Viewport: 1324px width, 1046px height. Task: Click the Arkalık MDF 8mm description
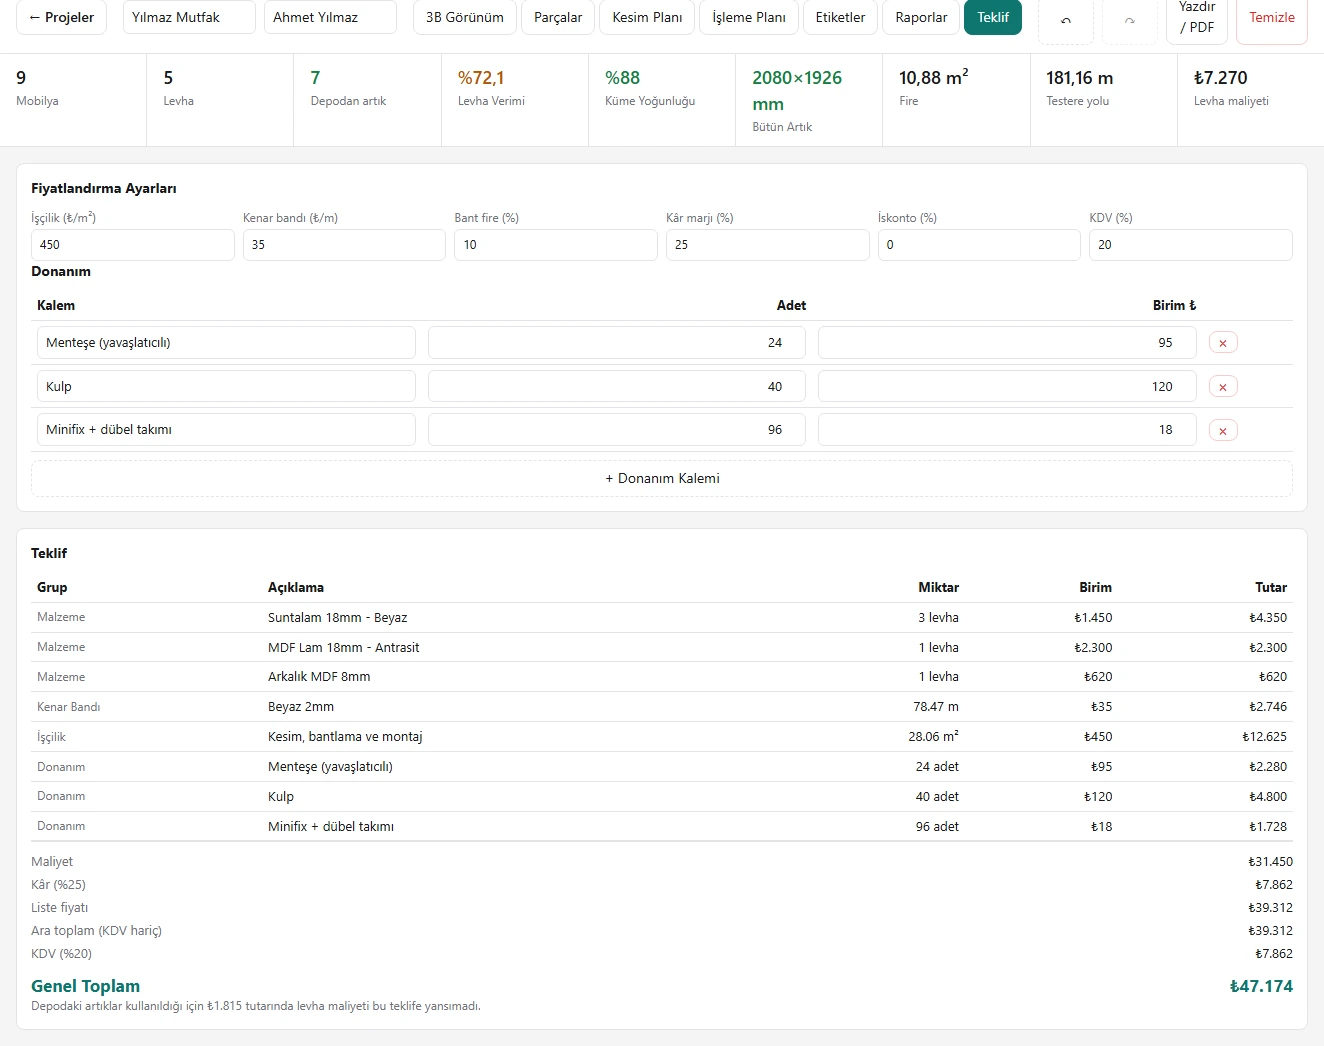319,677
